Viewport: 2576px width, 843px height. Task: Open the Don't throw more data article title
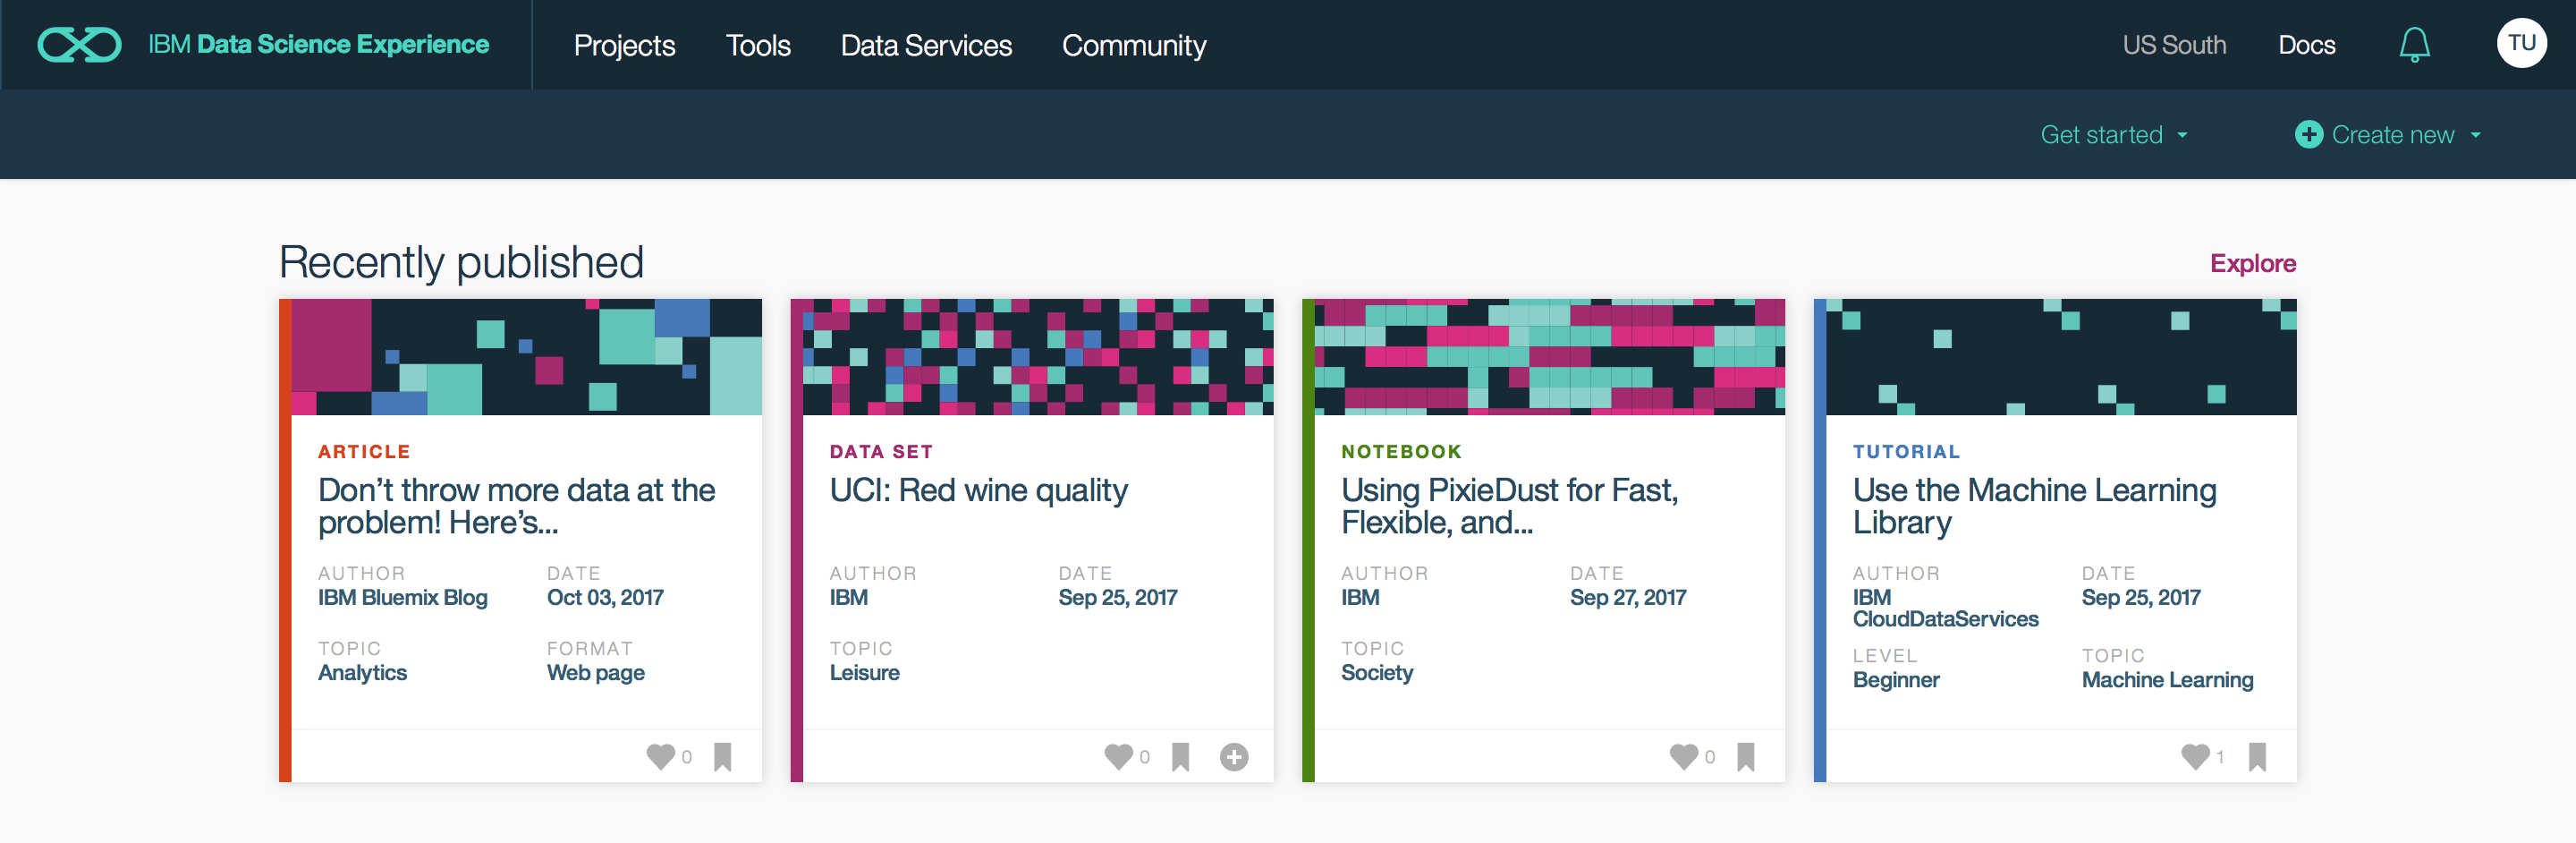click(x=516, y=506)
